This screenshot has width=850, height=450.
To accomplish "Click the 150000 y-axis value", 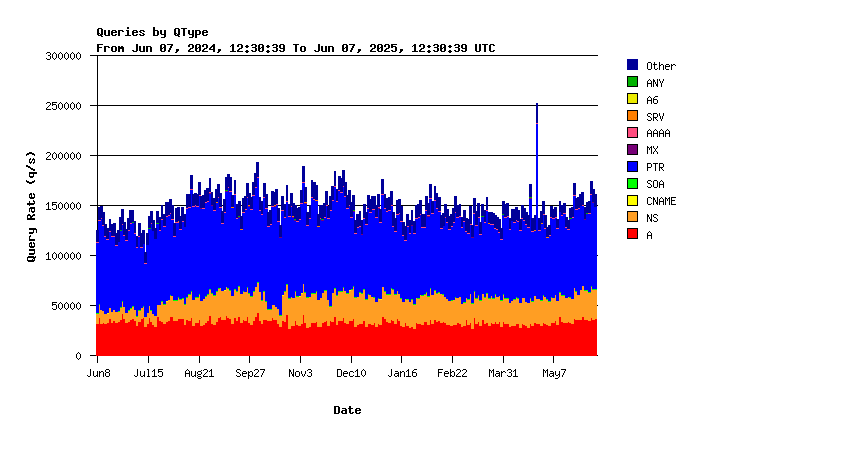I will 63,206.
